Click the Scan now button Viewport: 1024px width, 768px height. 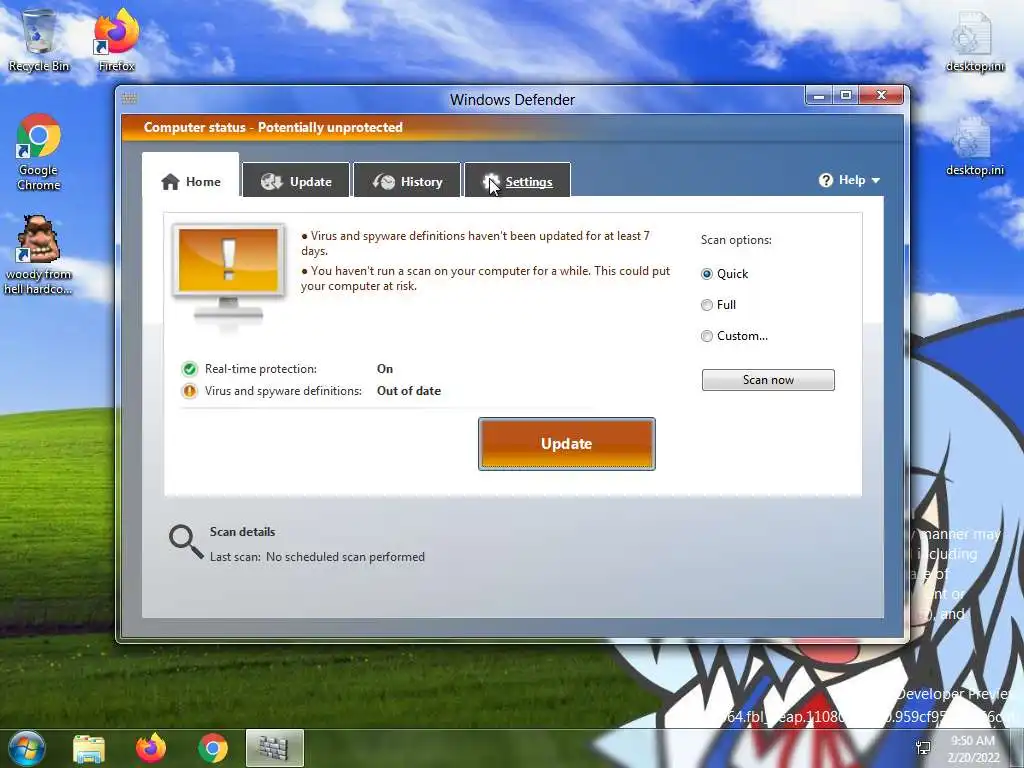point(768,380)
